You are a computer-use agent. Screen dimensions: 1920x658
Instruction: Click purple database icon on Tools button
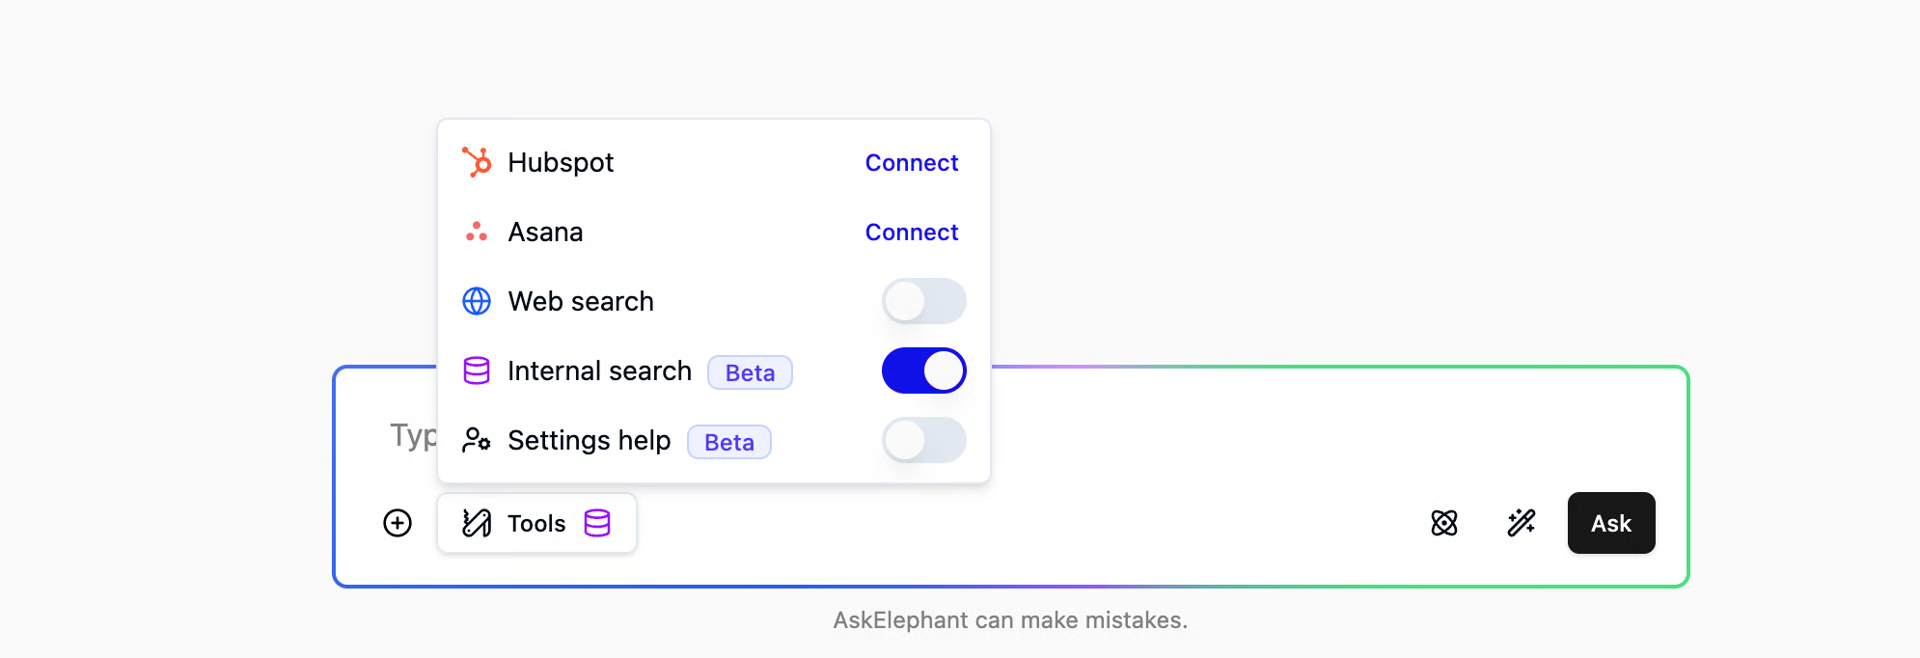[597, 523]
